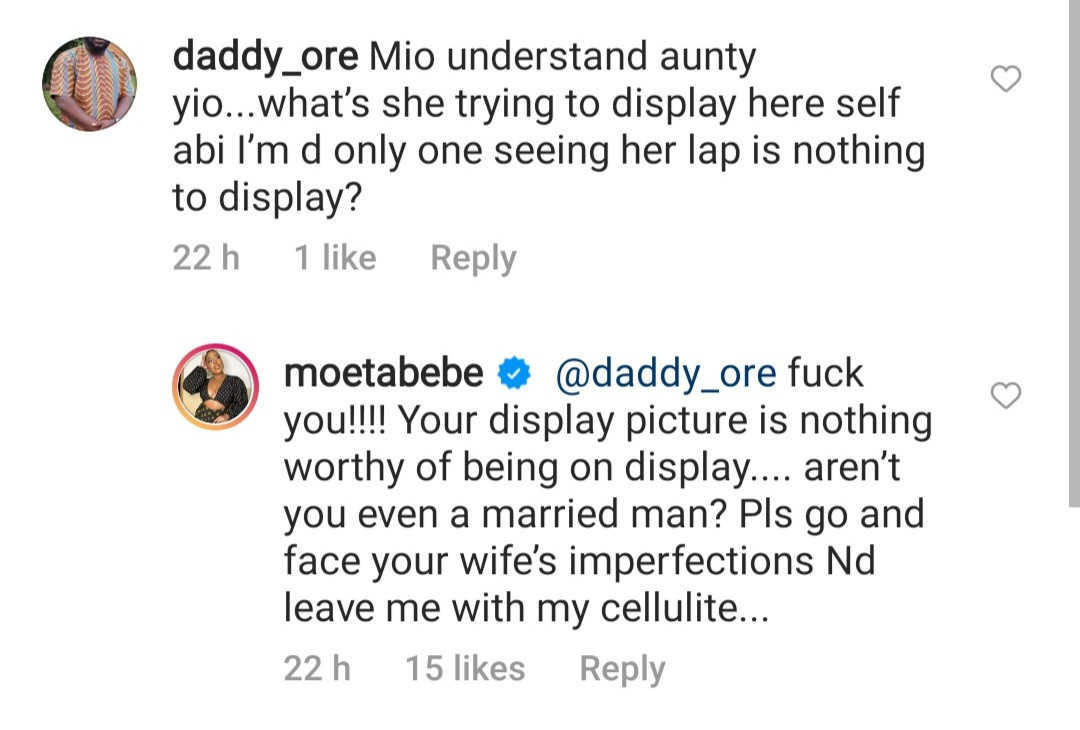The width and height of the screenshot is (1080, 730).
Task: Tap the "Mio understand aunty" comment text
Action: [x=563, y=57]
